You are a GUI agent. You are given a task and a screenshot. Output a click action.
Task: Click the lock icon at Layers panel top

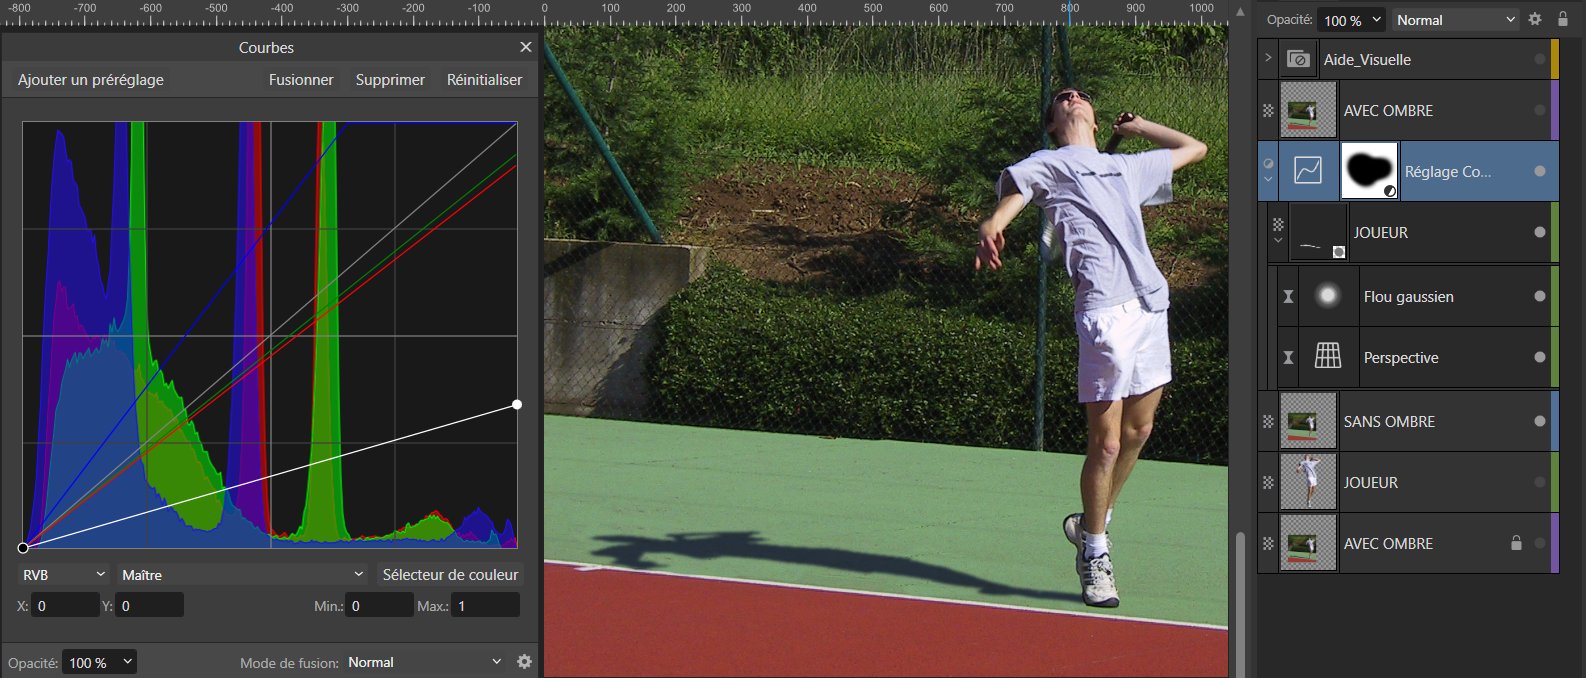click(x=1563, y=19)
